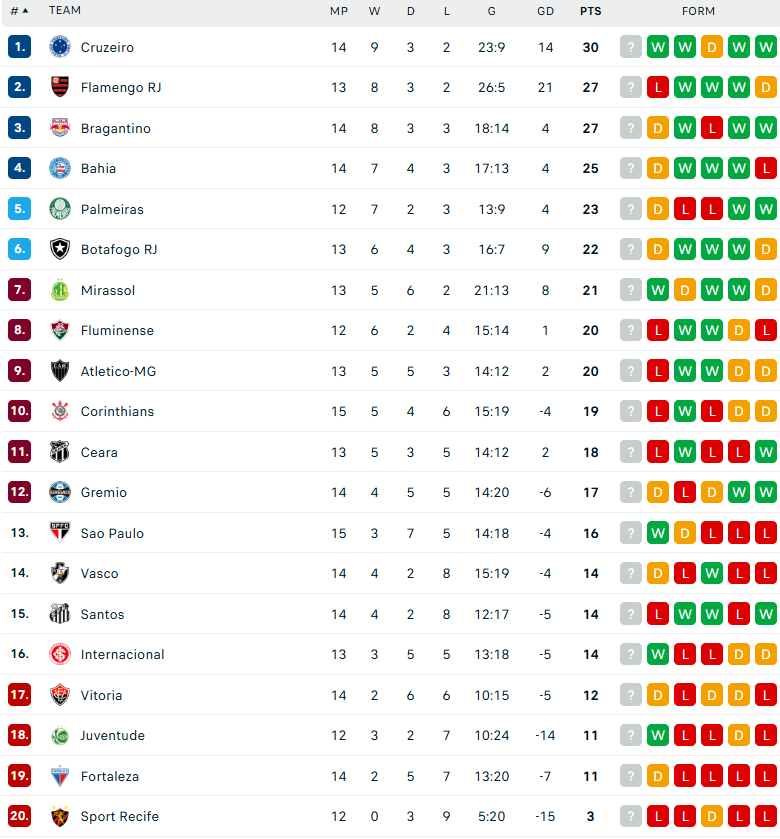Click Cruzeiro's upcoming match question-mark badge

pos(631,47)
